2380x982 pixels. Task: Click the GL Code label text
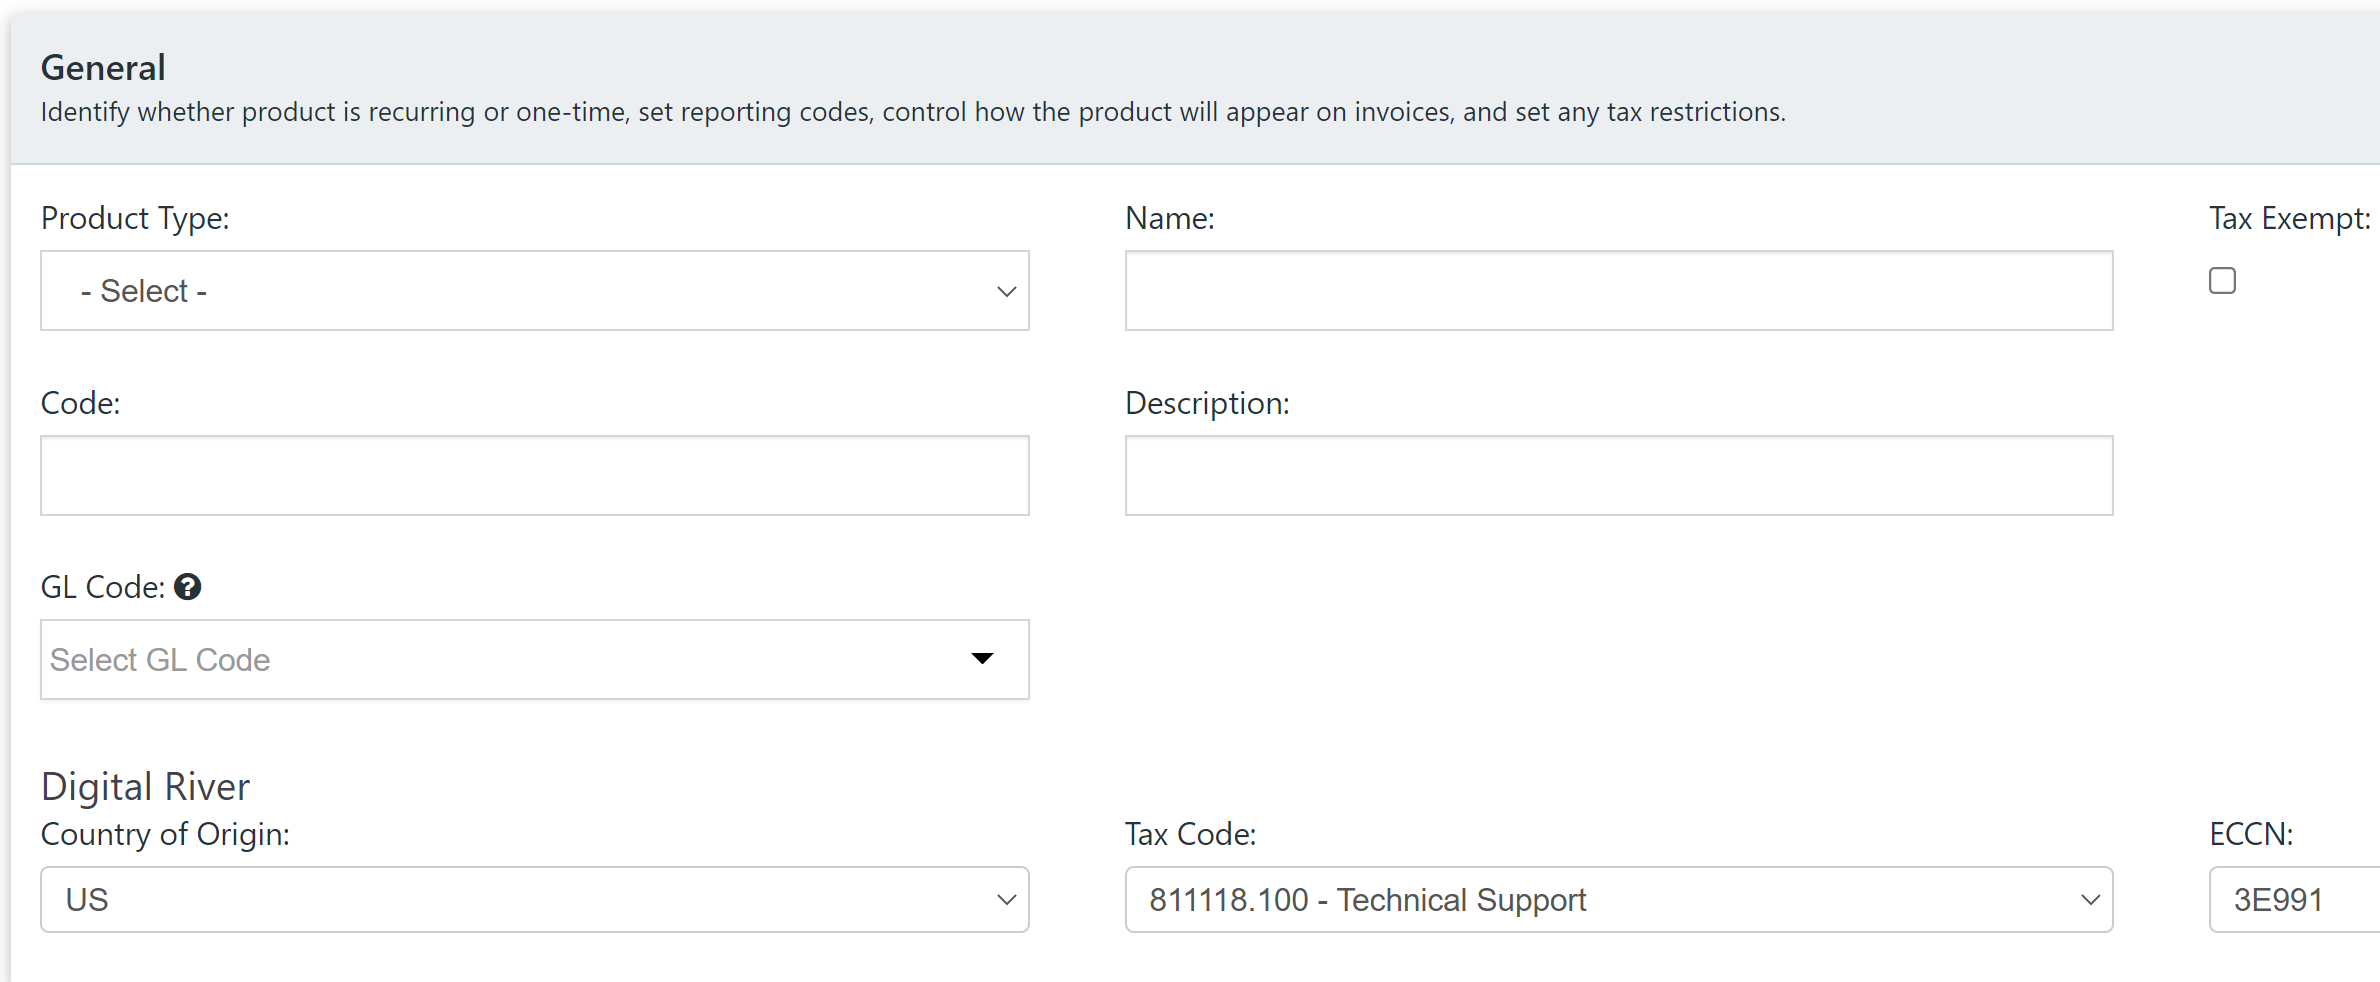102,587
